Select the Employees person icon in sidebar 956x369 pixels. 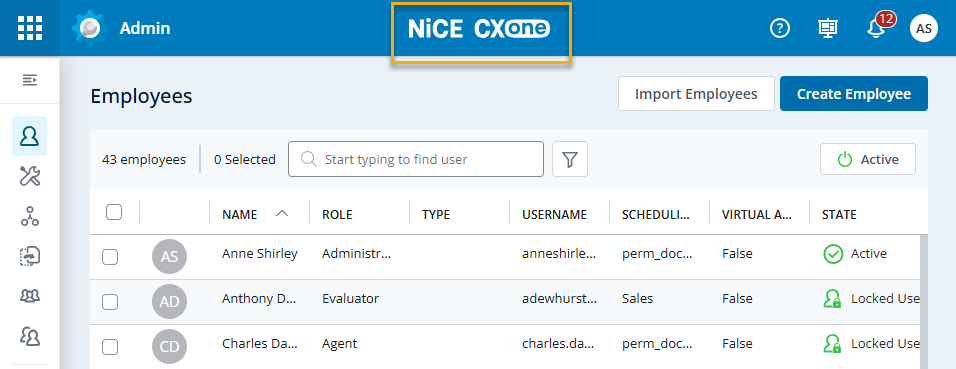(29, 136)
